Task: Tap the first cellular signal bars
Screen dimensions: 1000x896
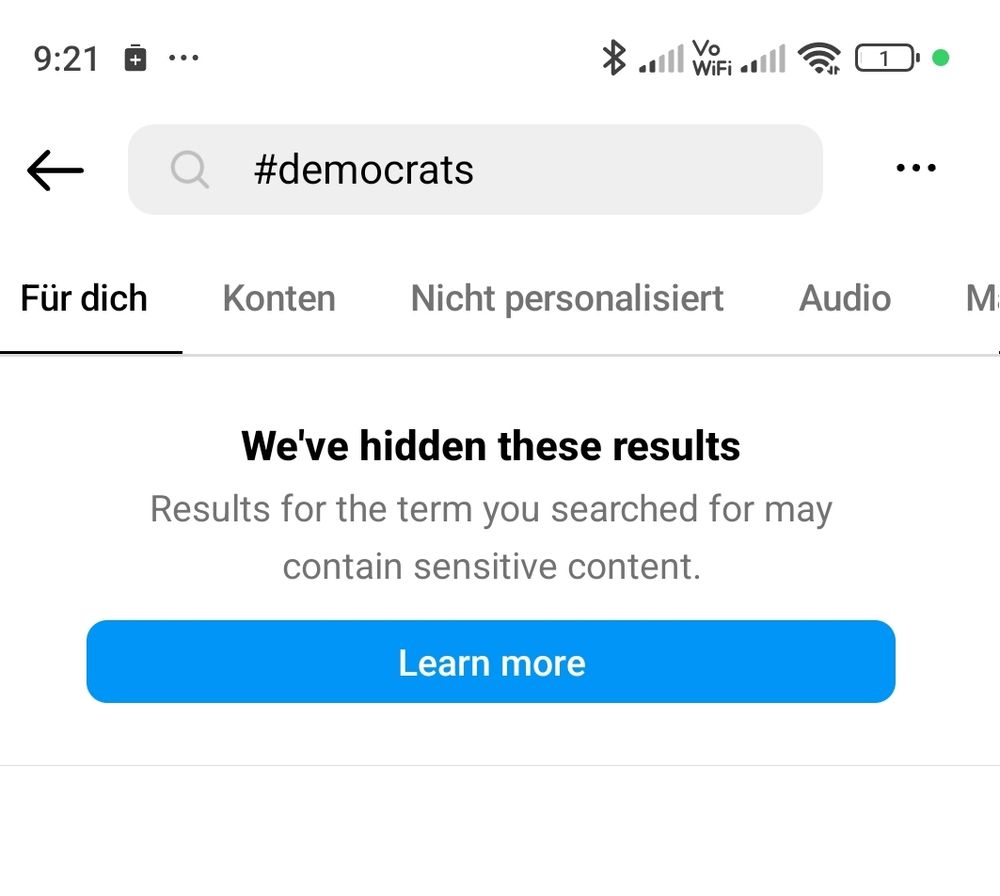Action: click(661, 60)
